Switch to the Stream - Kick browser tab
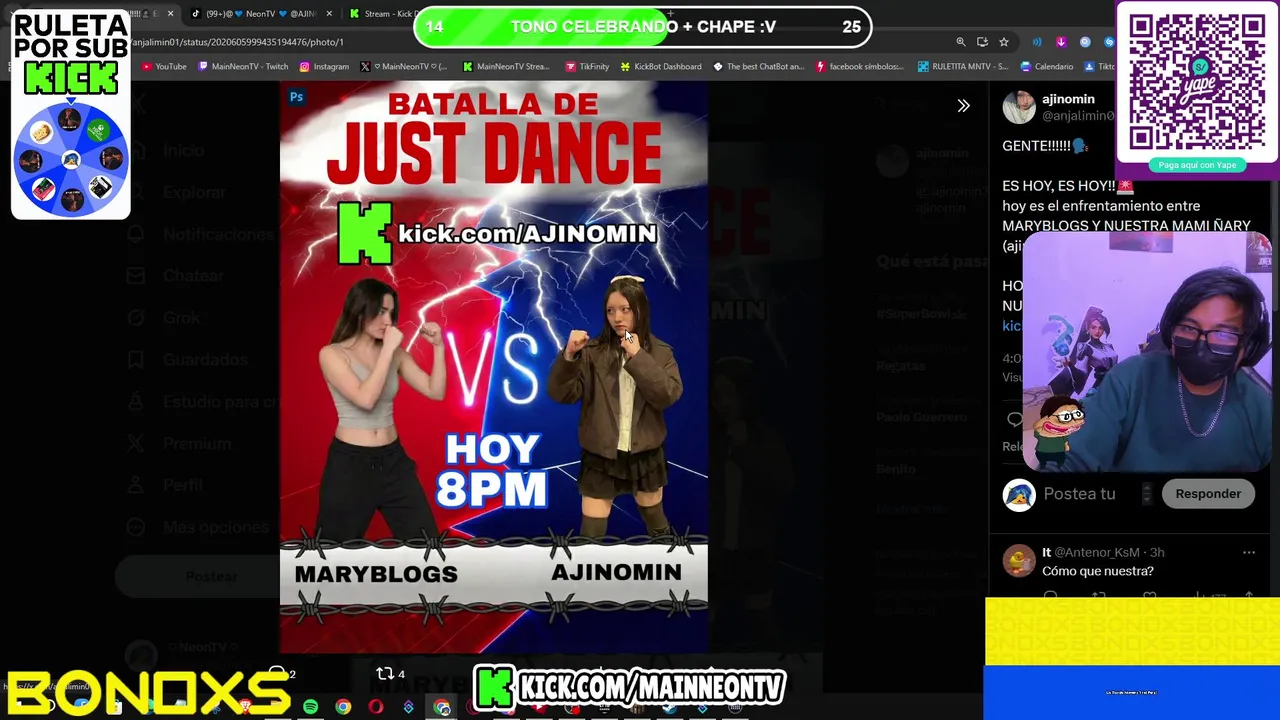The height and width of the screenshot is (720, 1280). pos(386,14)
